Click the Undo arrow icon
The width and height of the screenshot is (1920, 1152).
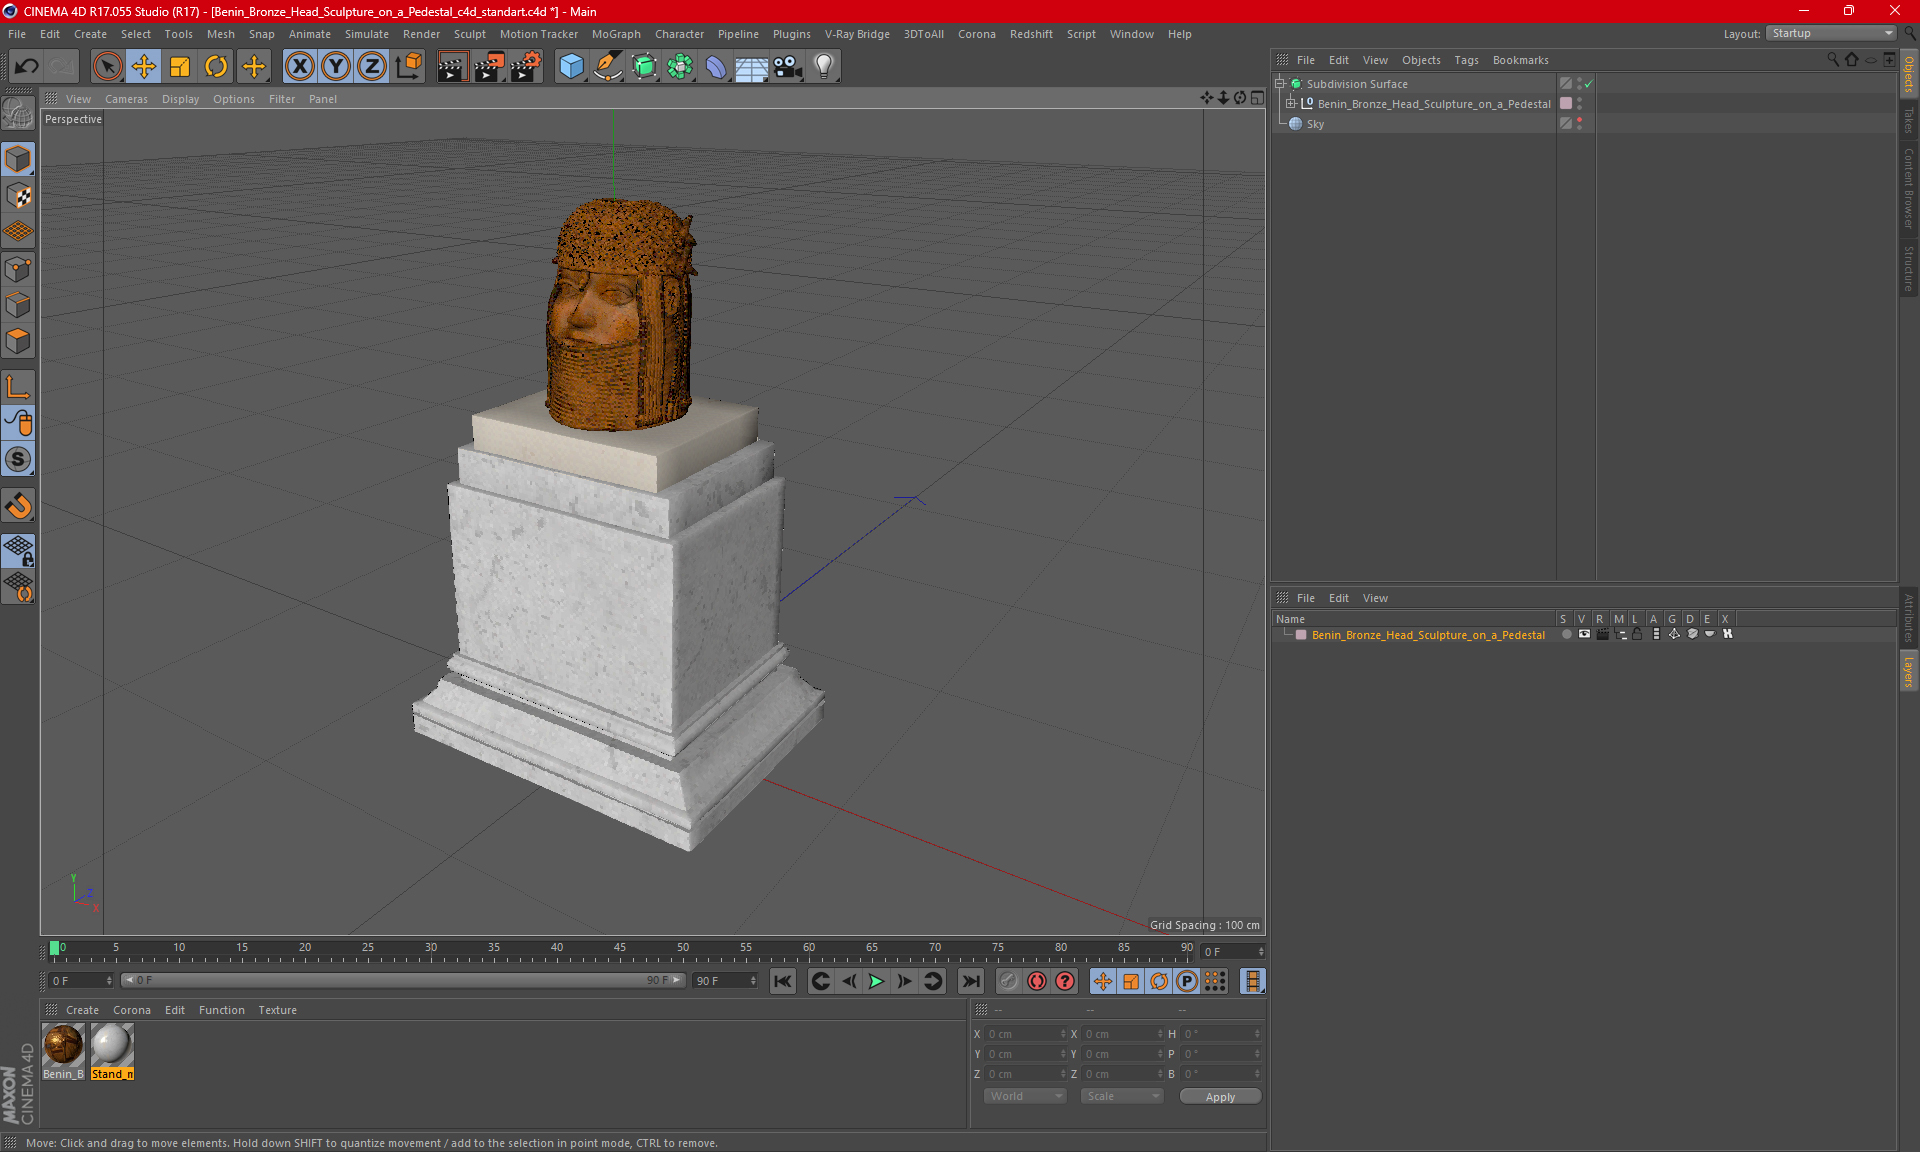pos(27,67)
